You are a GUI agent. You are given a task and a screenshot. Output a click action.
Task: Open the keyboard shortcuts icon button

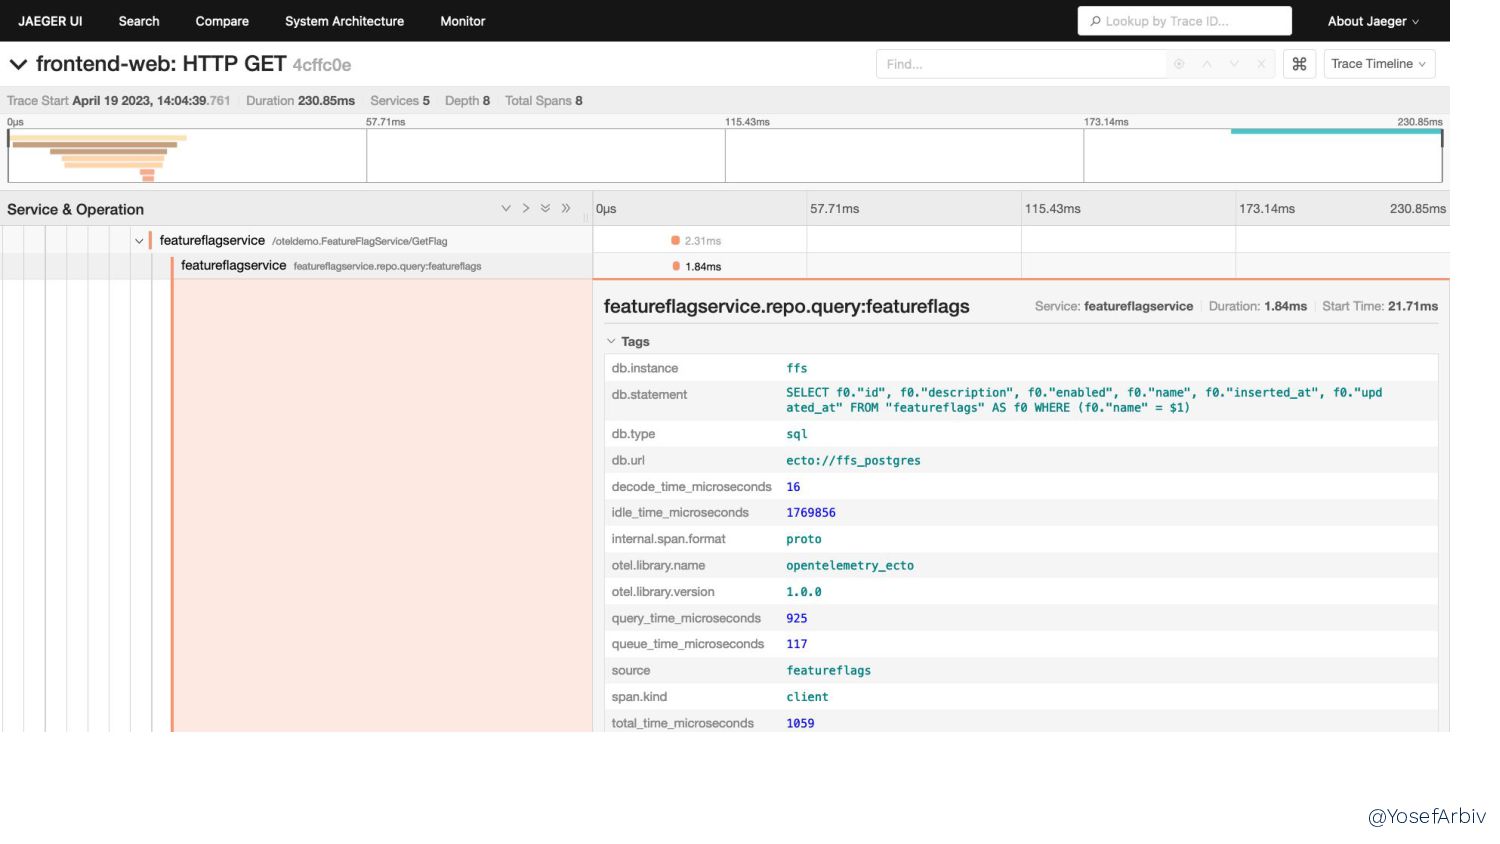coord(1299,64)
